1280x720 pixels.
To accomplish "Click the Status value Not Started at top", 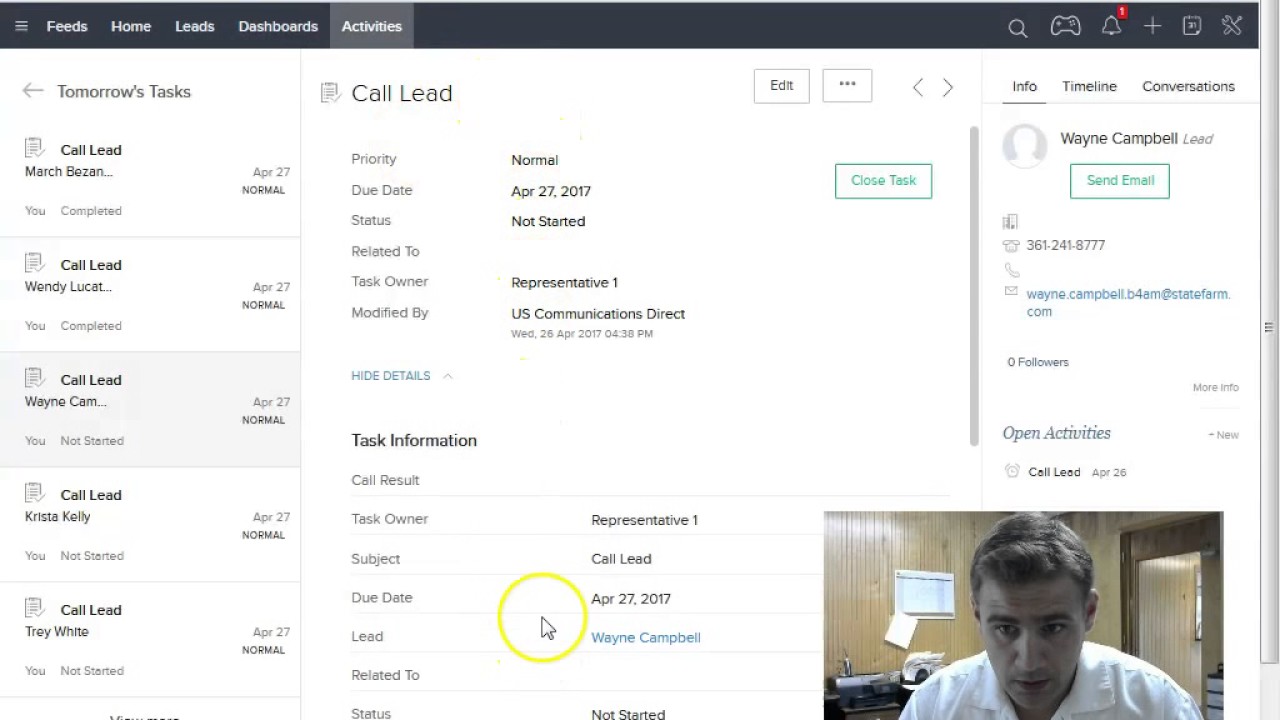I will (x=548, y=221).
